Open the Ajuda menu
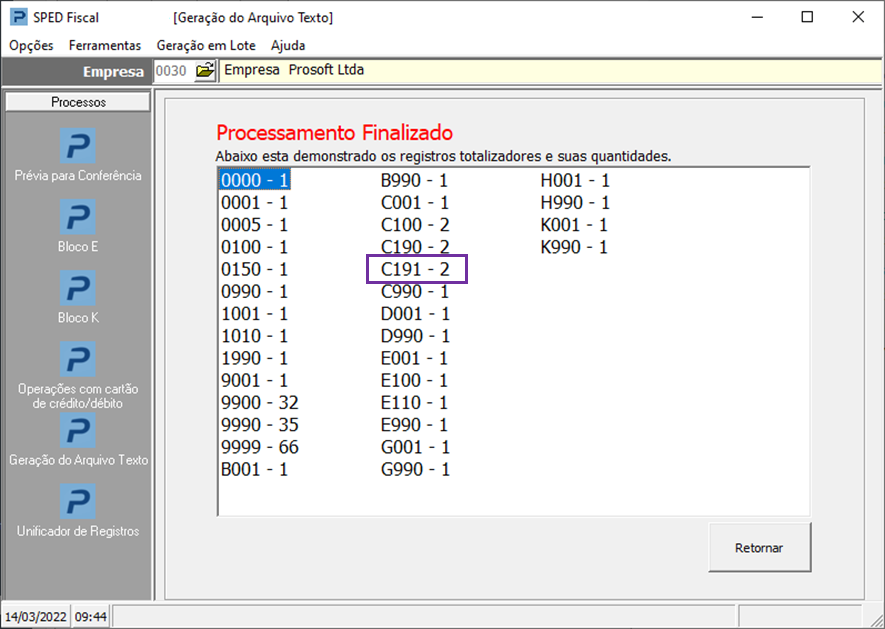885x629 pixels. click(288, 45)
